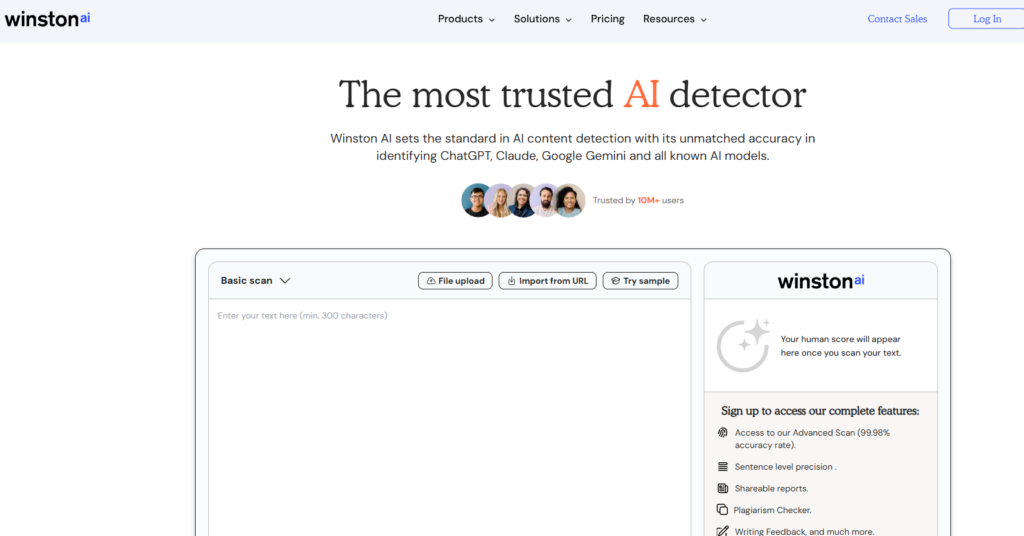The width and height of the screenshot is (1024, 536).
Task: Click the Writing Feedback pencil icon
Action: coord(722,531)
